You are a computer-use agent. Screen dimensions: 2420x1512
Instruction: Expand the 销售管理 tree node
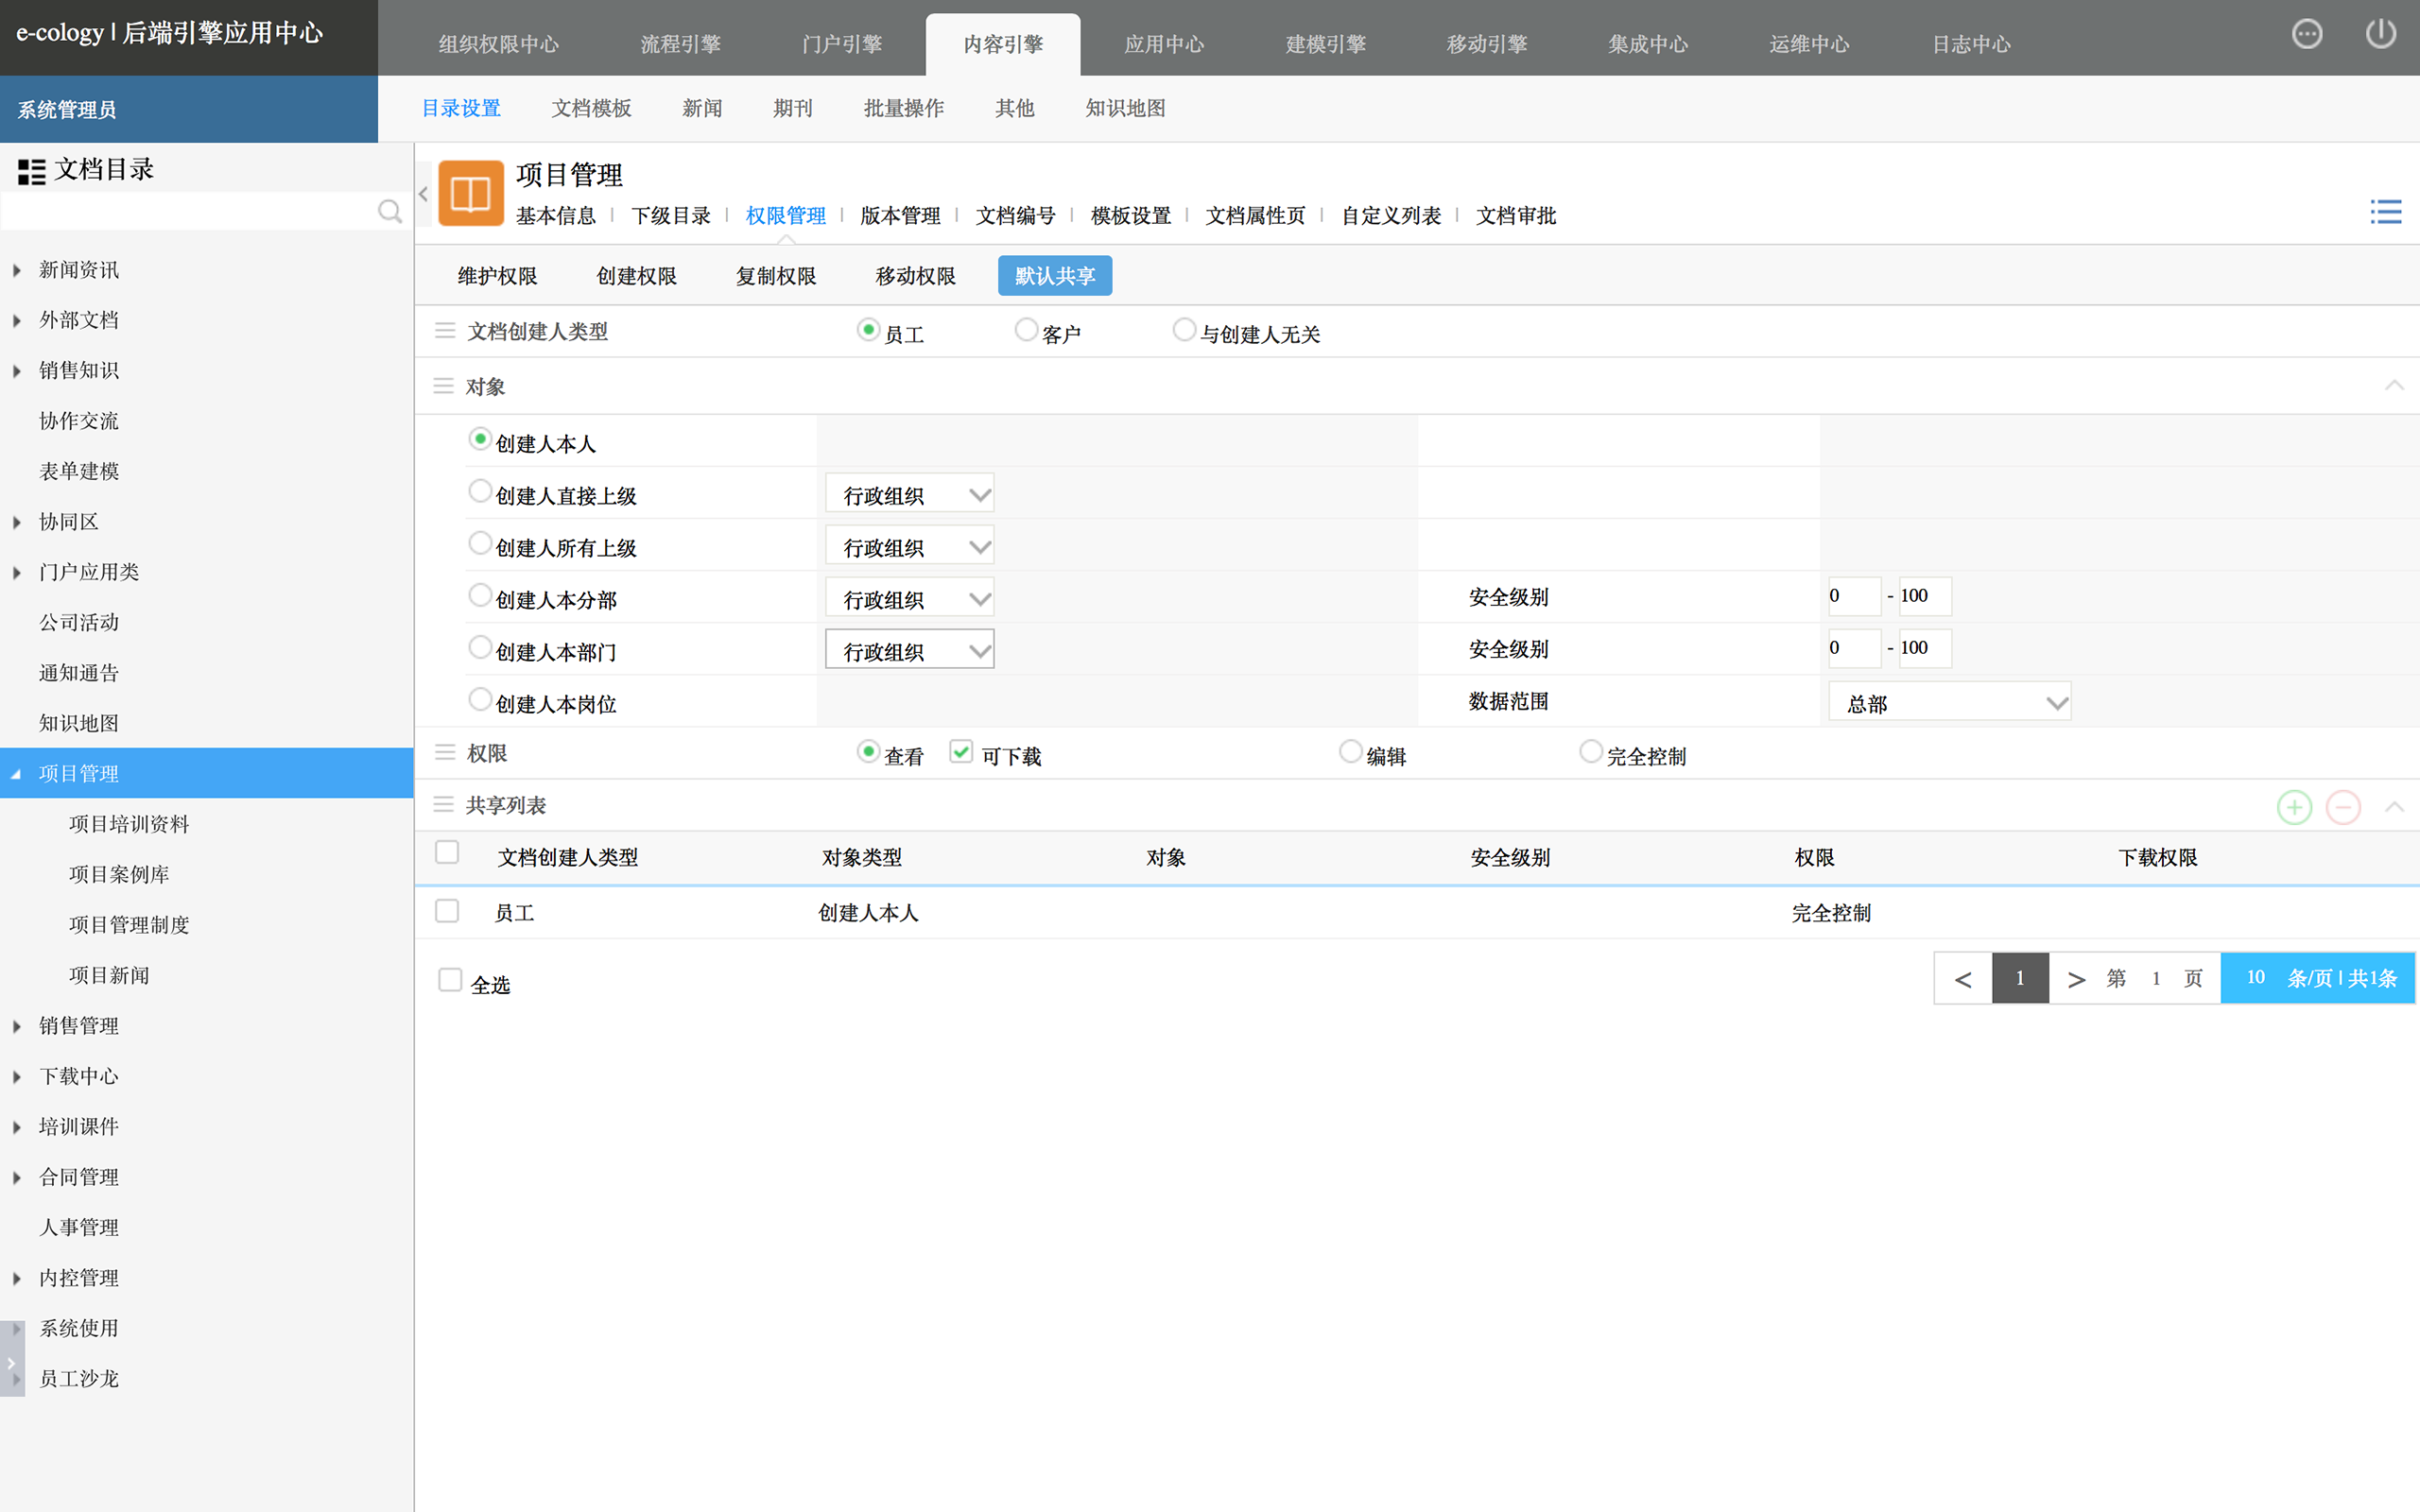tap(17, 1026)
